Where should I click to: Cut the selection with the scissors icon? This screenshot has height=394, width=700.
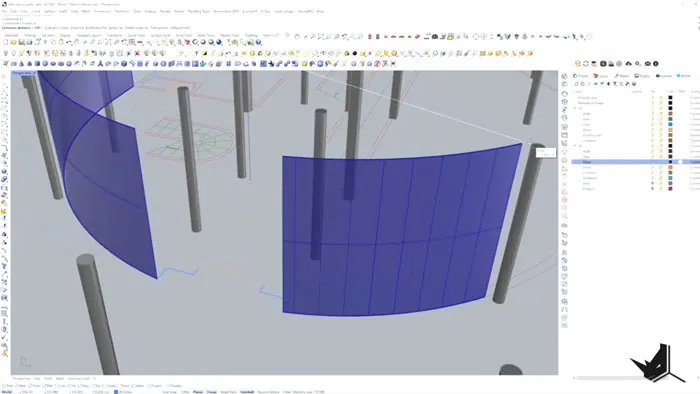(x=46, y=42)
